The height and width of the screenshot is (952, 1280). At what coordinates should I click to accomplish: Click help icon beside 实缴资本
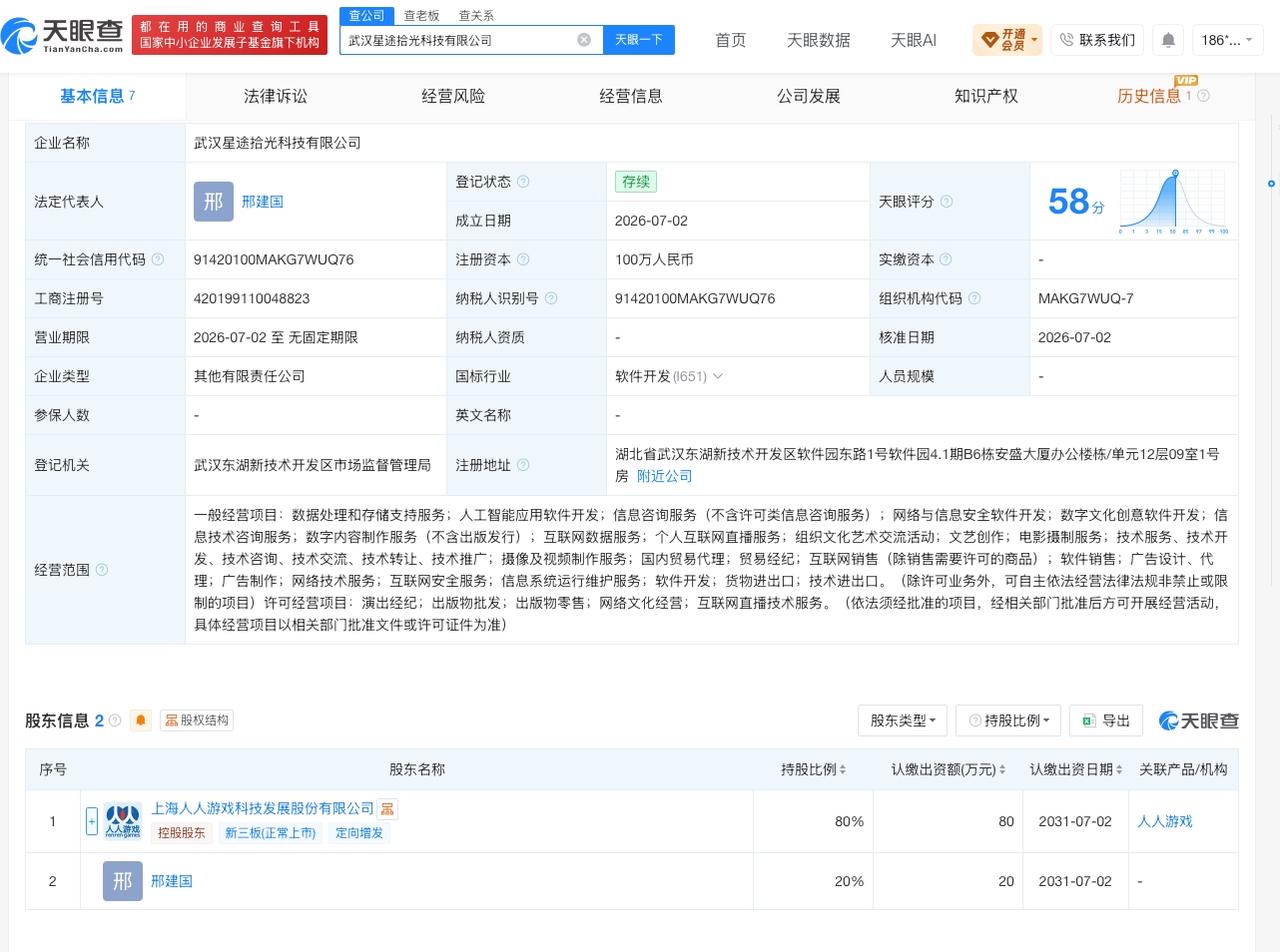(946, 260)
